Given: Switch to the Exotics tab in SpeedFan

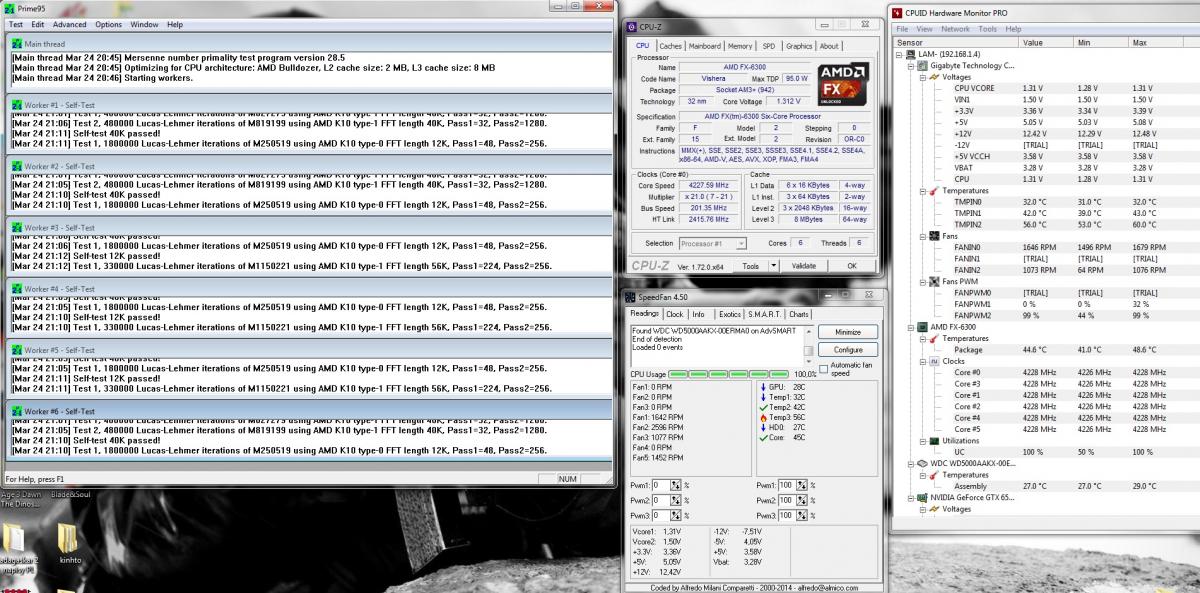Looking at the screenshot, I should tap(730, 314).
